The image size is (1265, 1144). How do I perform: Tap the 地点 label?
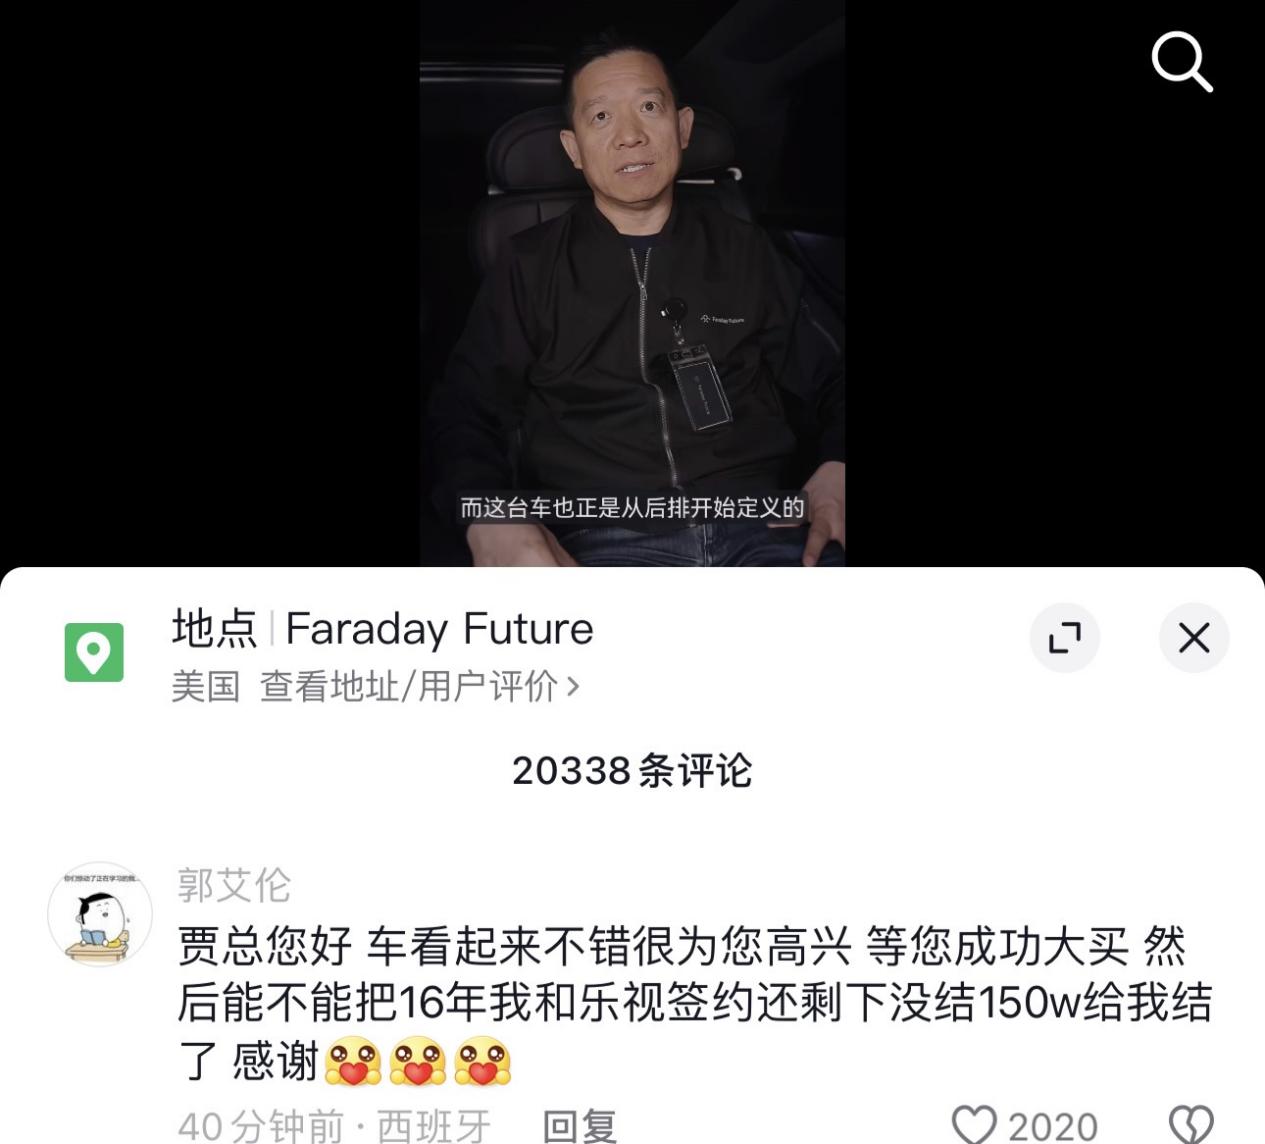(x=214, y=629)
